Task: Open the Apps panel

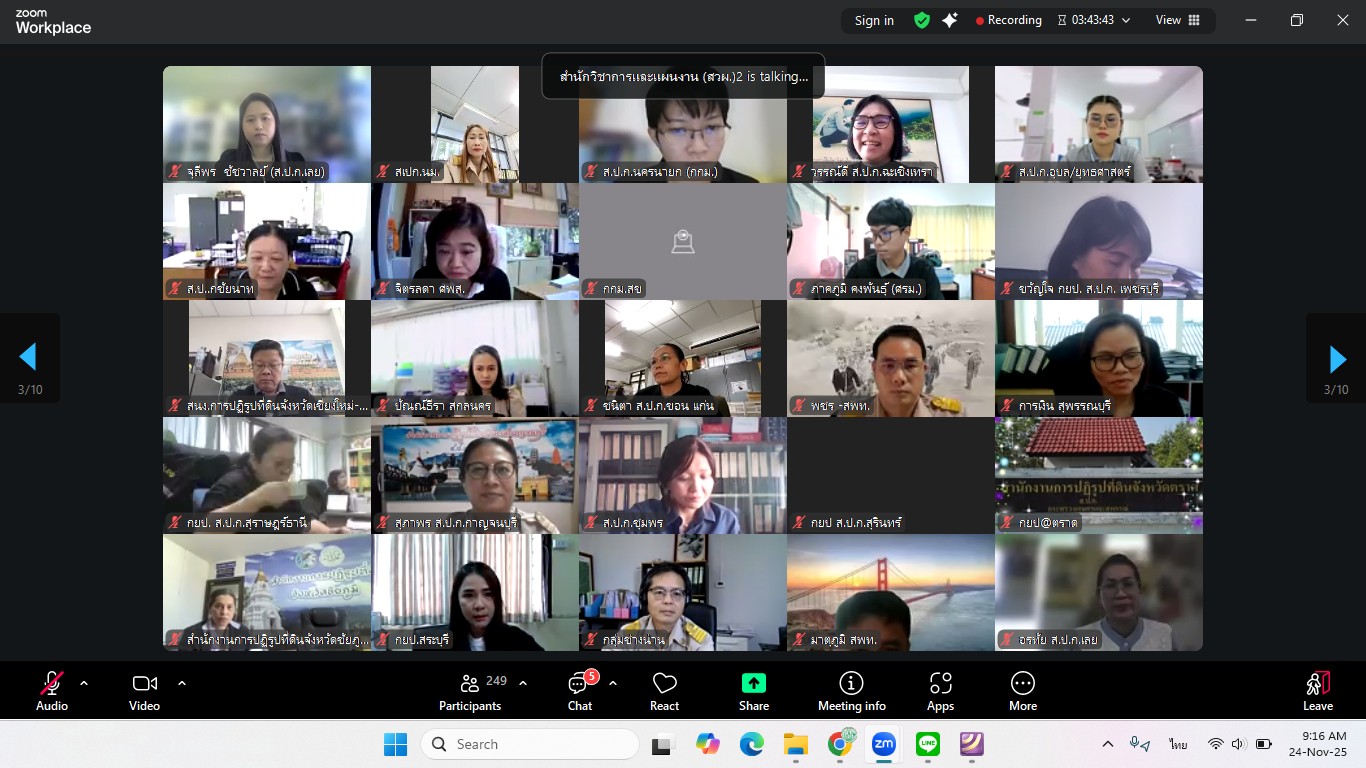Action: coord(940,692)
